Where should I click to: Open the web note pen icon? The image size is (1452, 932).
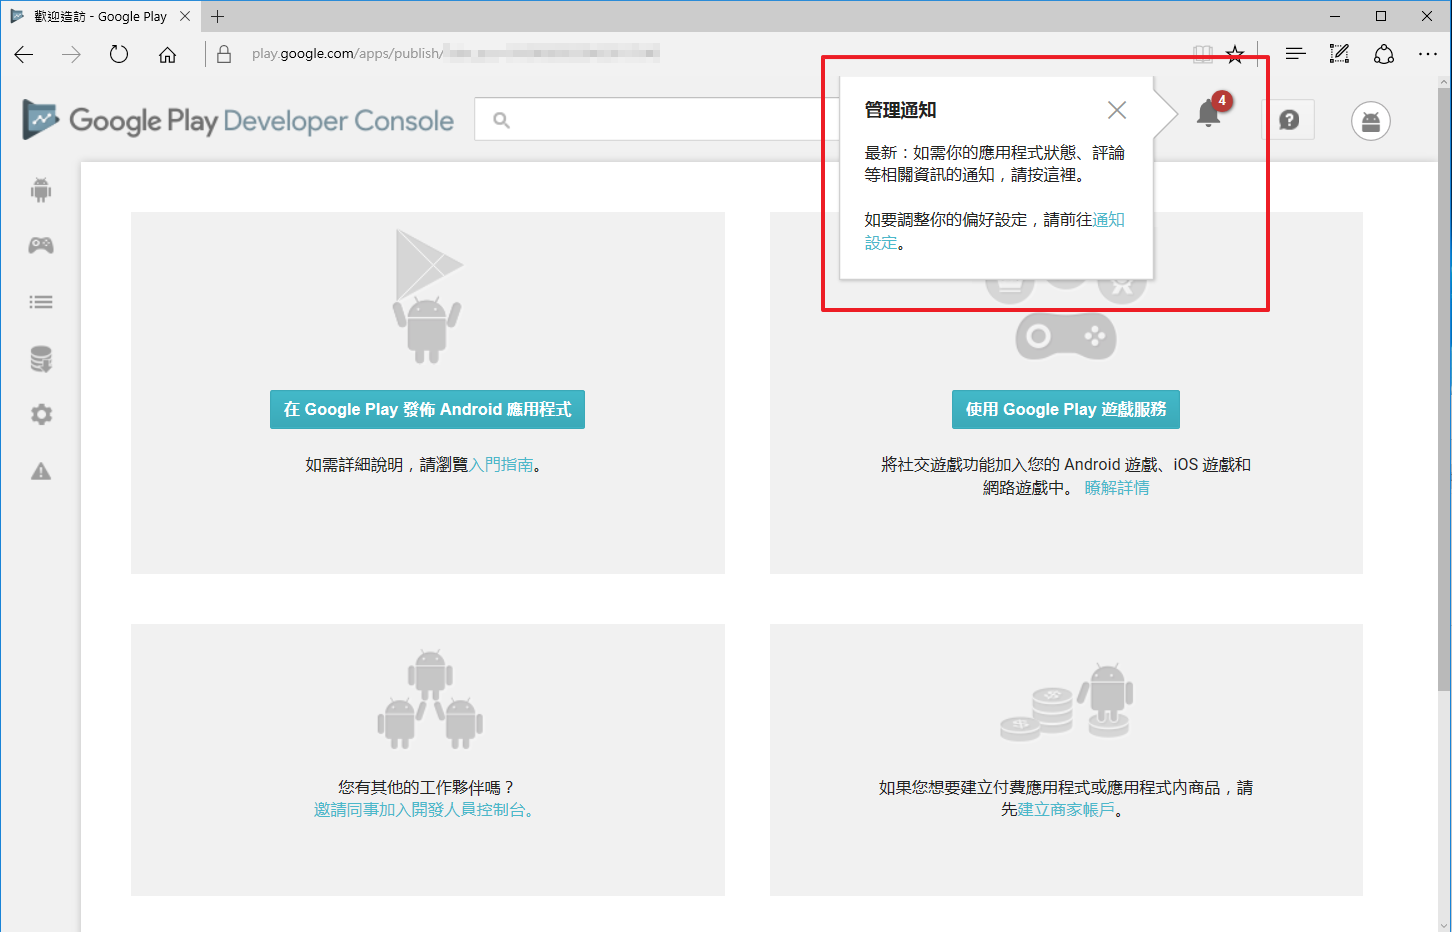click(x=1339, y=54)
